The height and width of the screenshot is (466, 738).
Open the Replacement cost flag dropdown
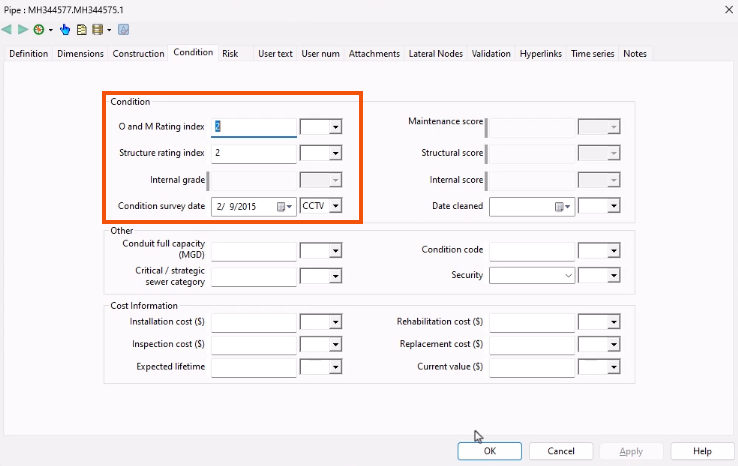(x=613, y=344)
